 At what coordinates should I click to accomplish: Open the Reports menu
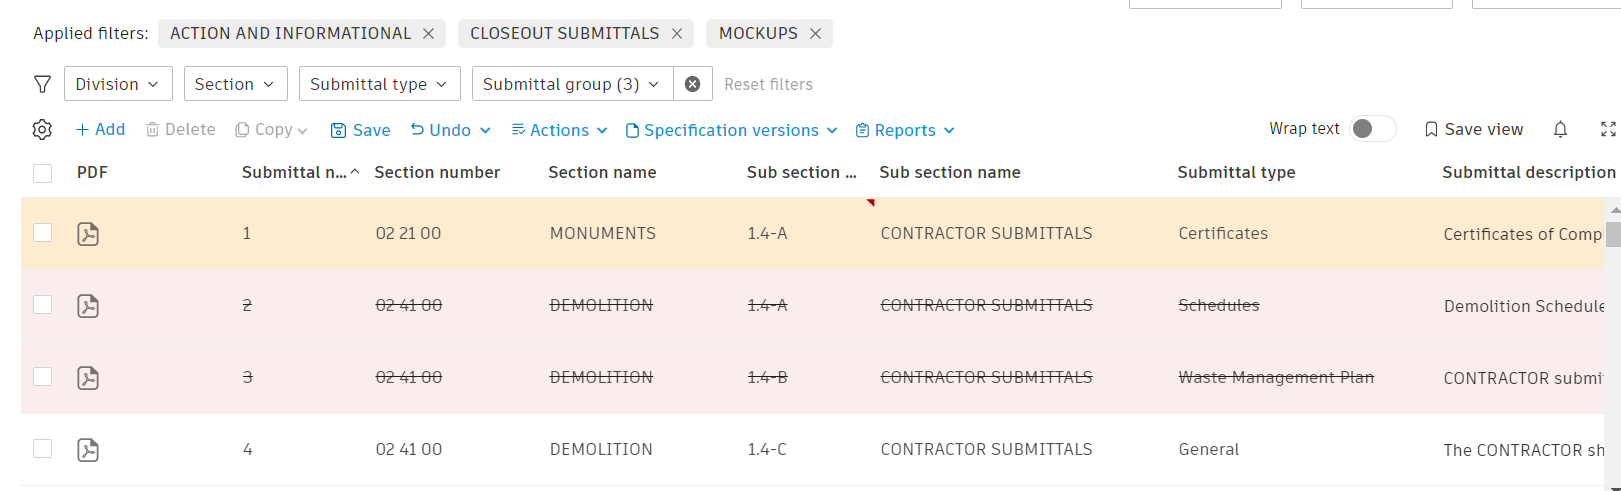coord(905,130)
